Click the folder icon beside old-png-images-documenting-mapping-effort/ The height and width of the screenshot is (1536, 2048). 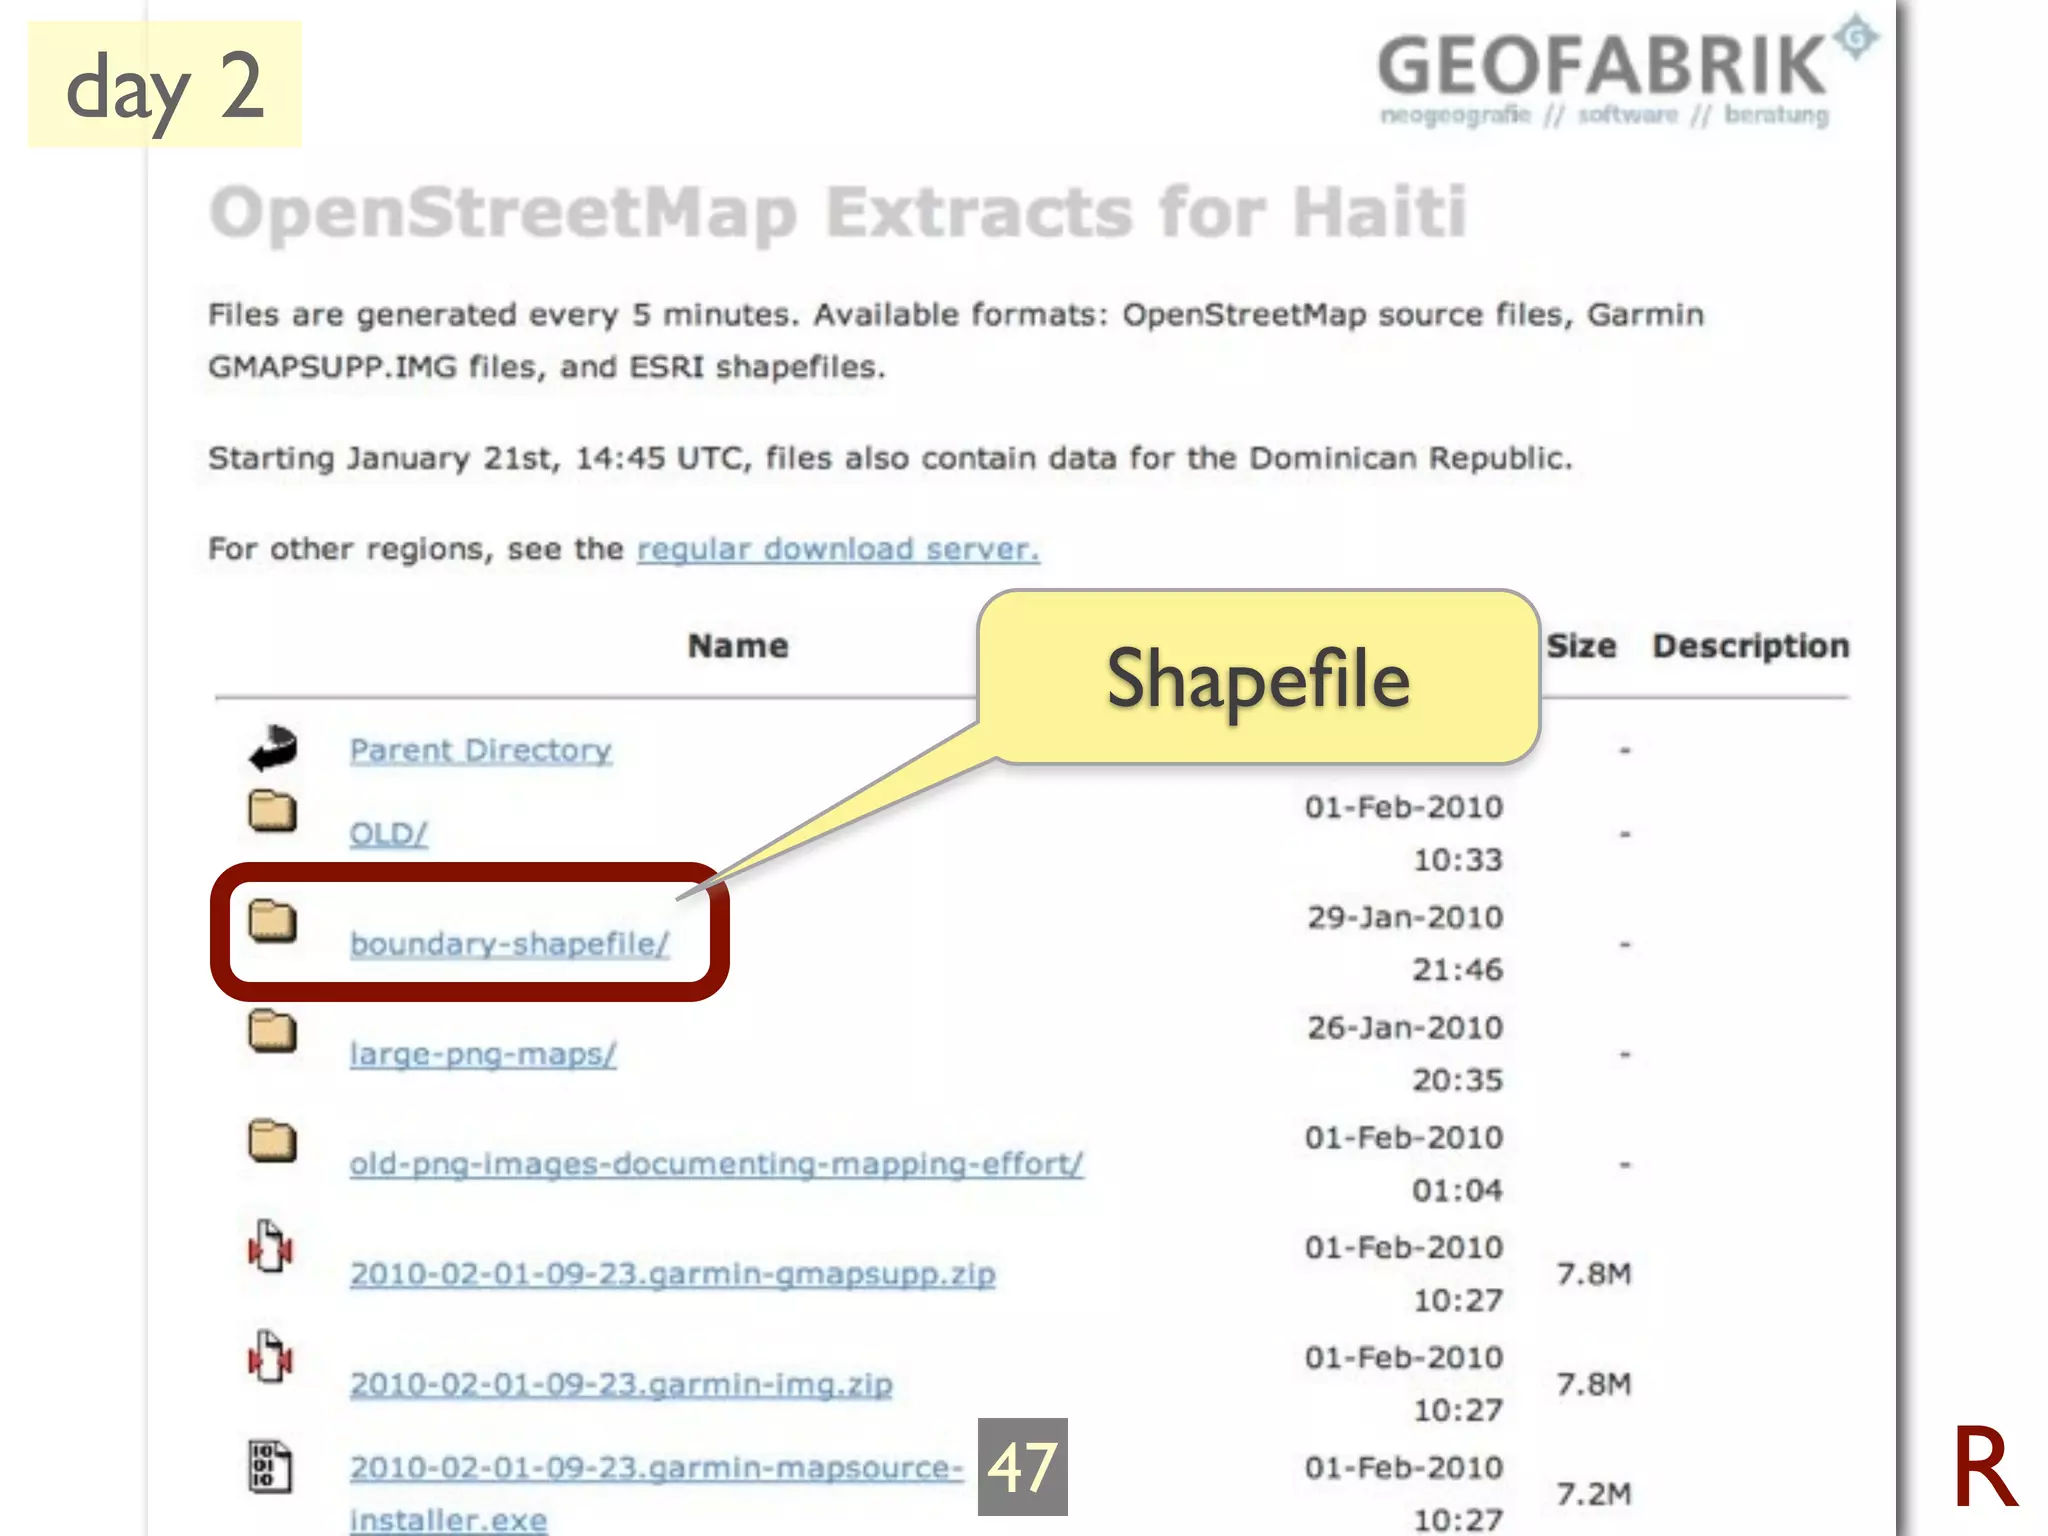[272, 1141]
